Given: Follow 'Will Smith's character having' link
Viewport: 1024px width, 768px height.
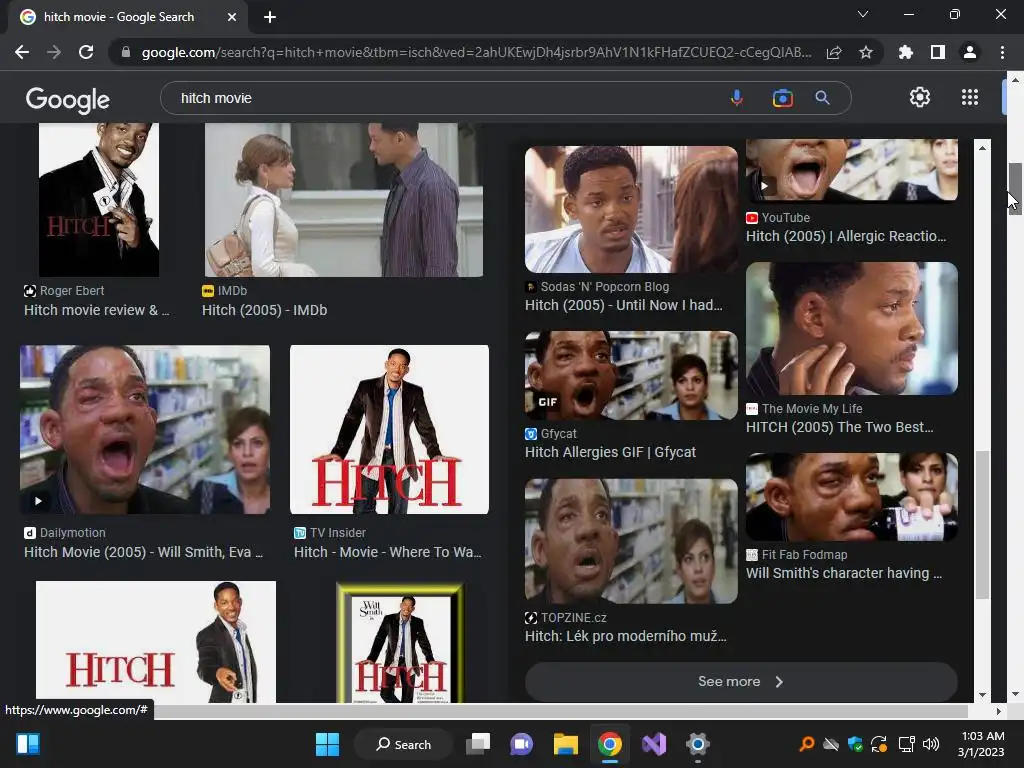Looking at the screenshot, I should coord(844,573).
